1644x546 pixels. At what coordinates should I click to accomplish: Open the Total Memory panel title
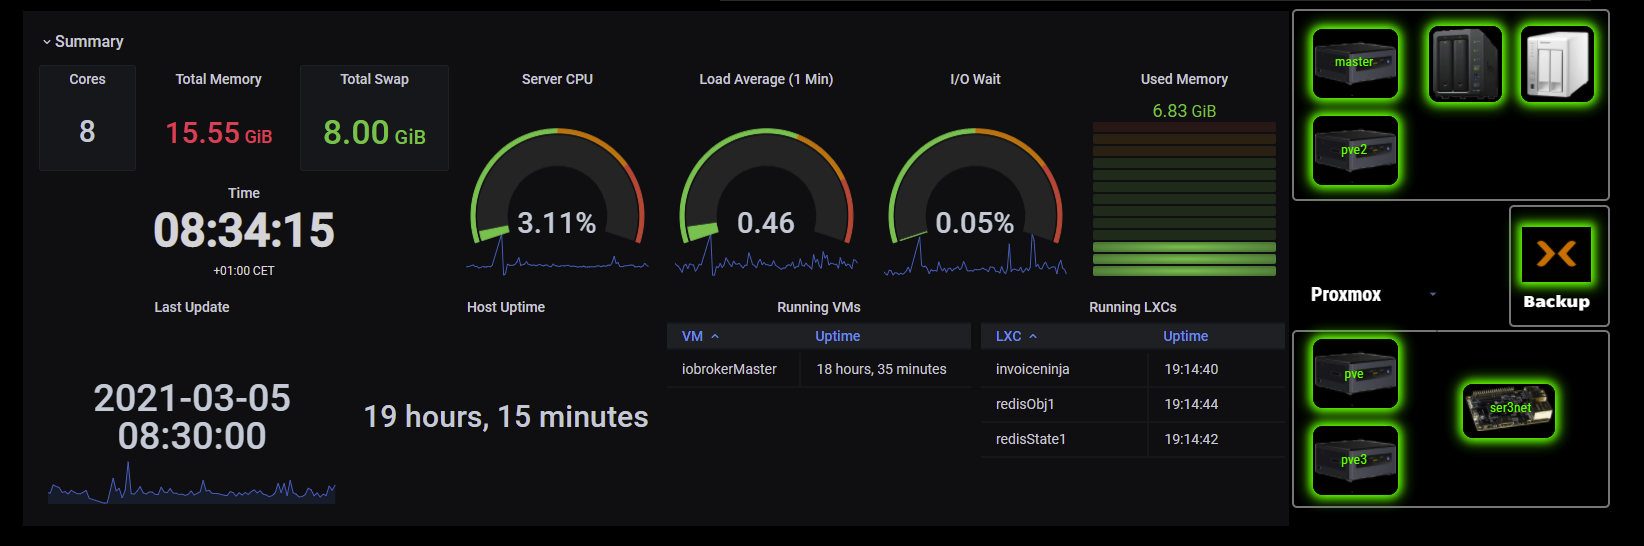pyautogui.click(x=218, y=79)
